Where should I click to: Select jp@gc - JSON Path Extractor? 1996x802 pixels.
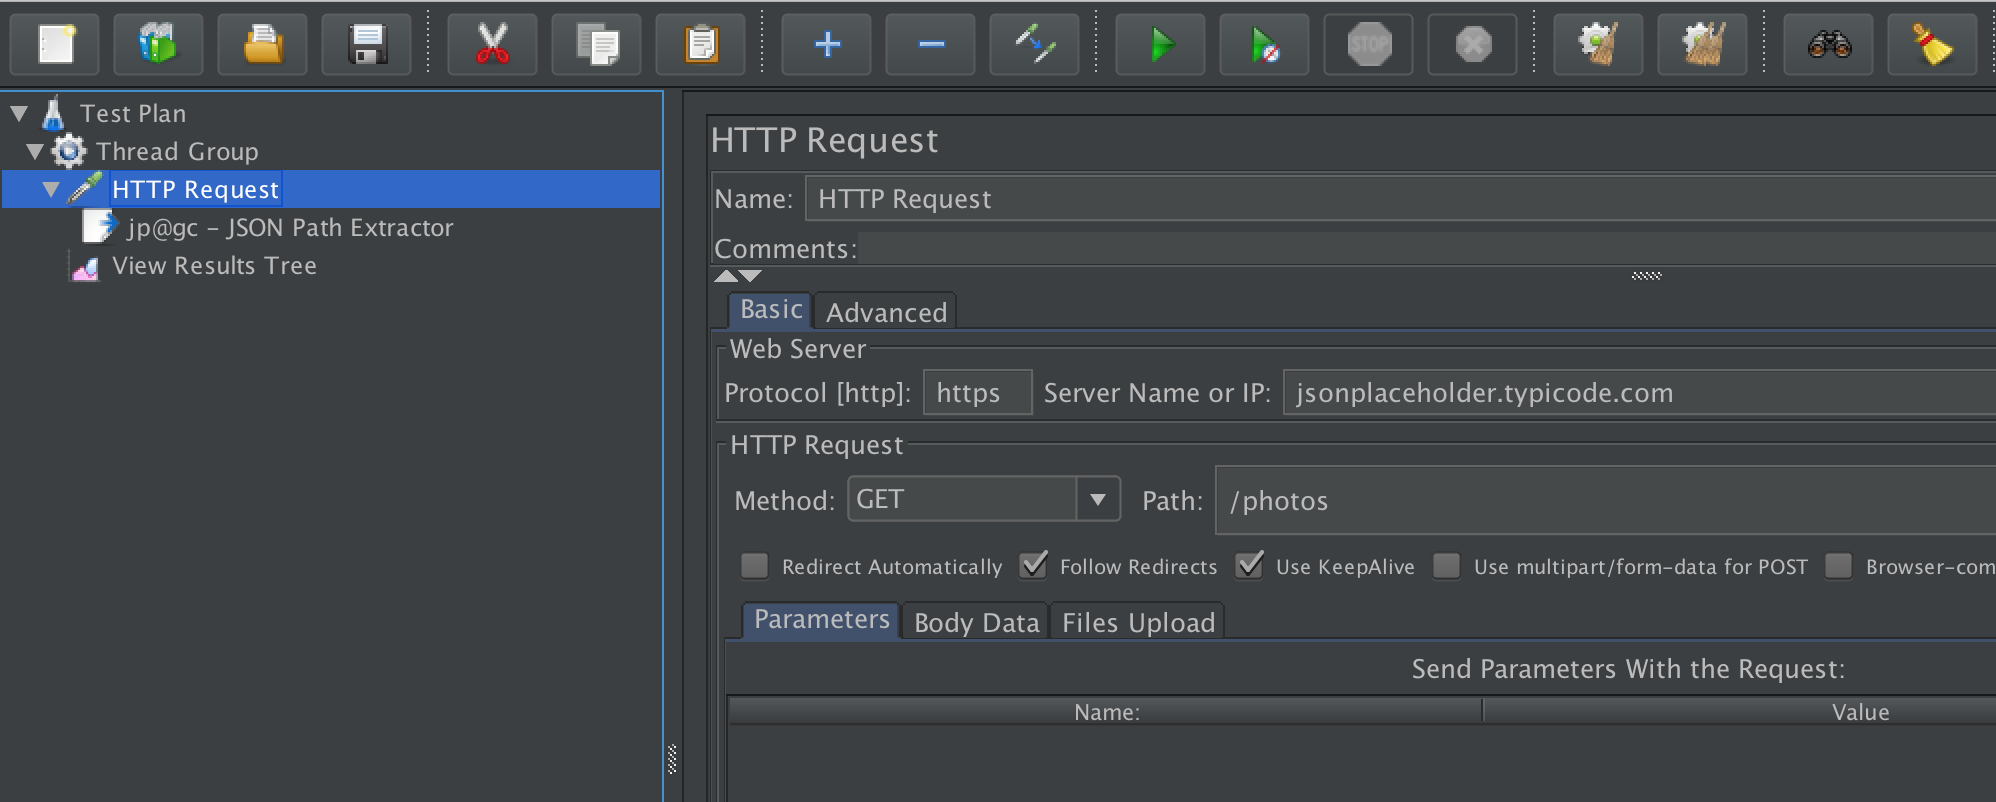pyautogui.click(x=289, y=228)
